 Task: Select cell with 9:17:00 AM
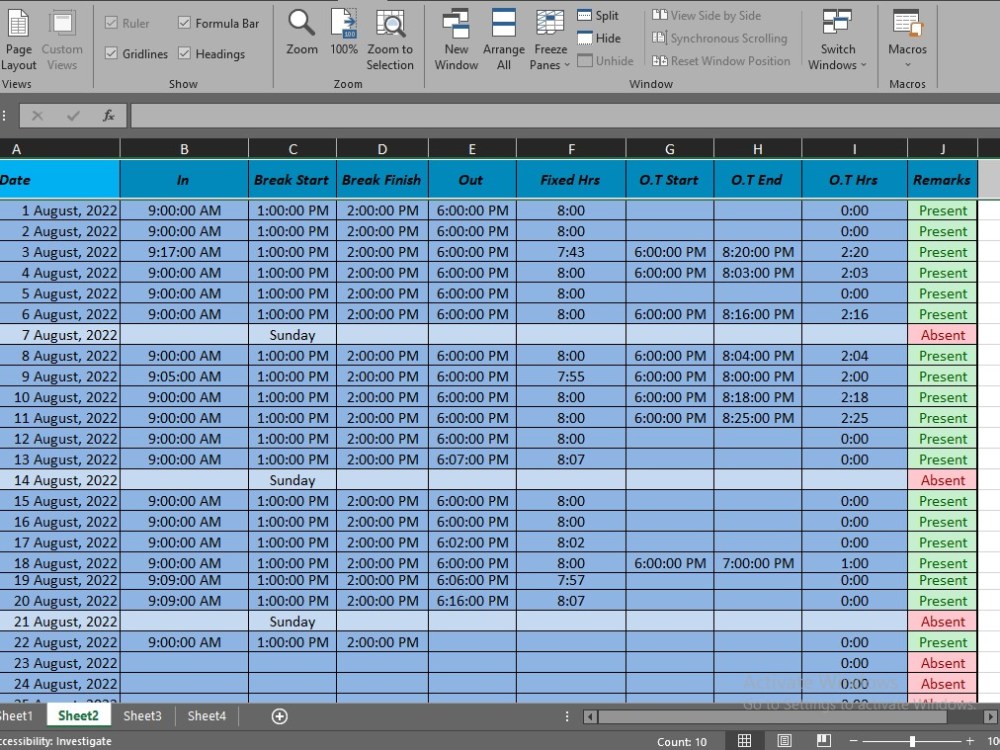[184, 252]
